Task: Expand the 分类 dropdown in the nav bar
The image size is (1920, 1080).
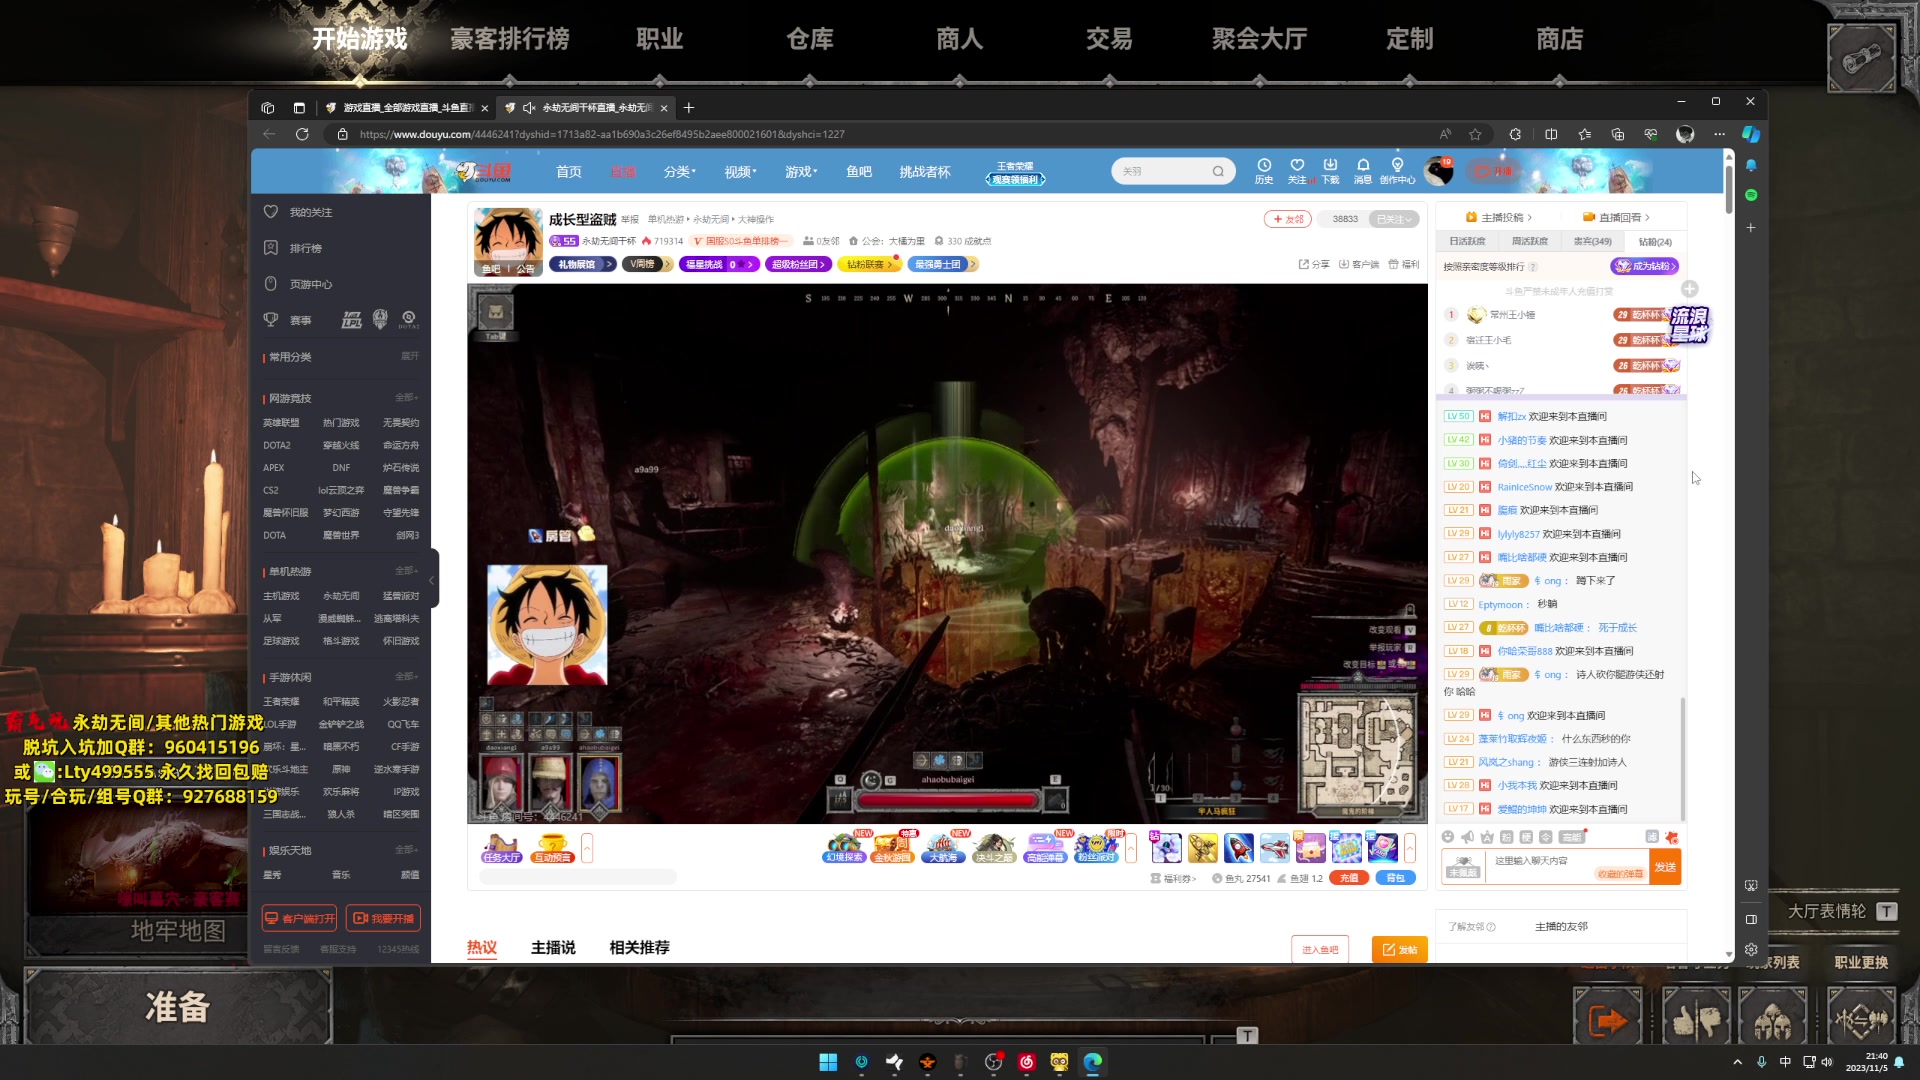Action: (680, 172)
